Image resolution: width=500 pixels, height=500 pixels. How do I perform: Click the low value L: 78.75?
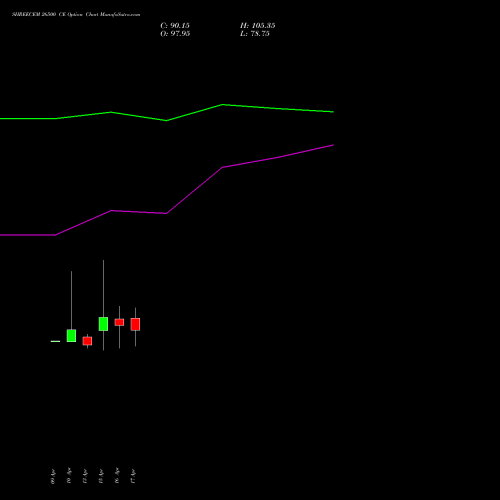[255, 34]
